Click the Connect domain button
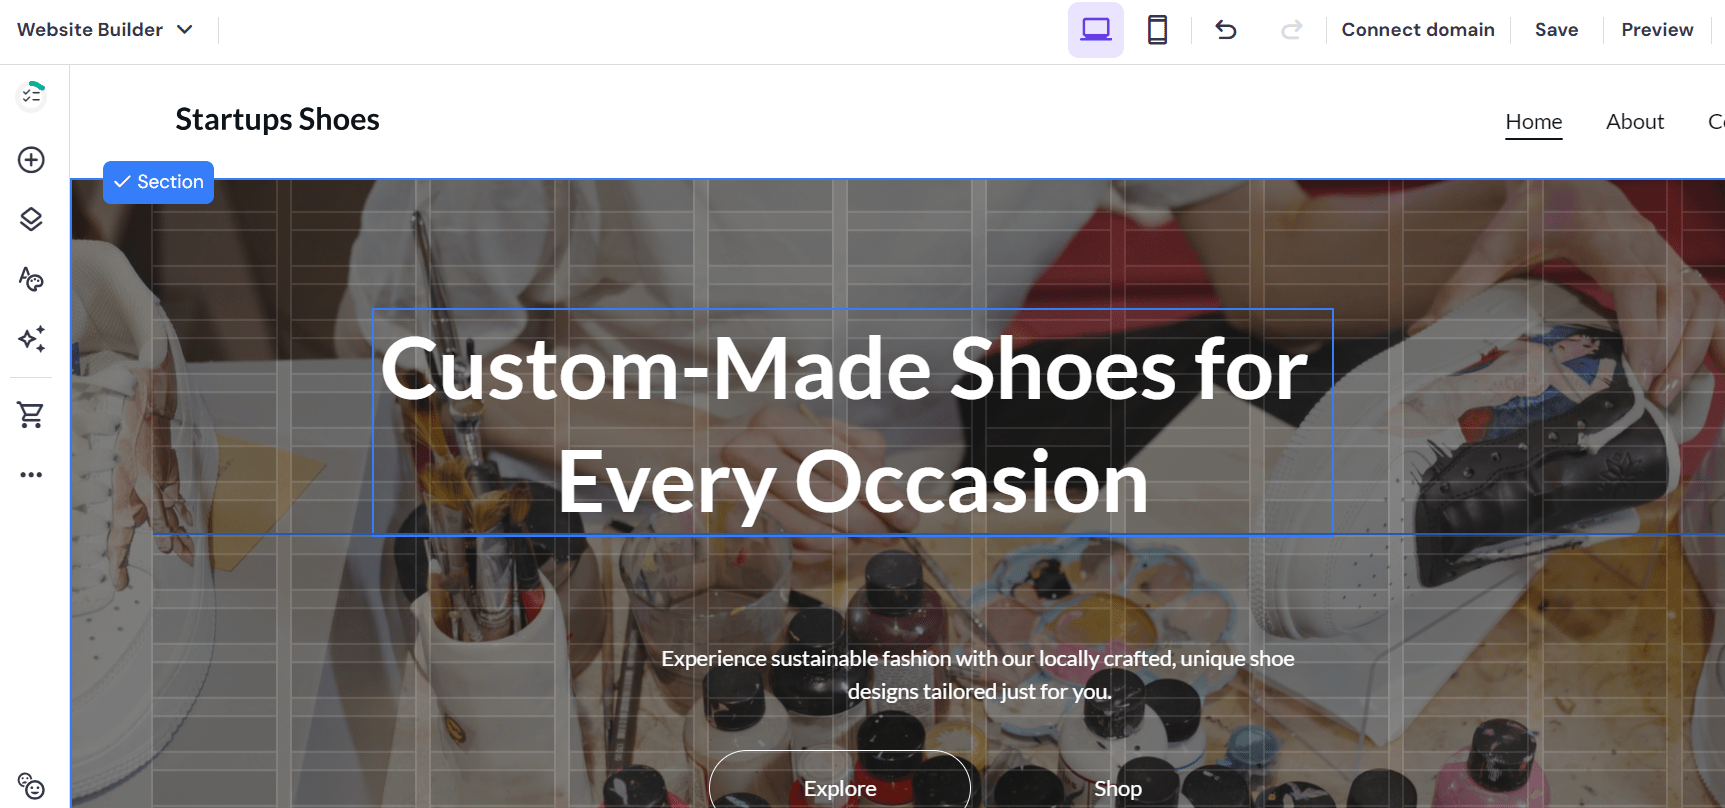The width and height of the screenshot is (1725, 808). pyautogui.click(x=1417, y=30)
